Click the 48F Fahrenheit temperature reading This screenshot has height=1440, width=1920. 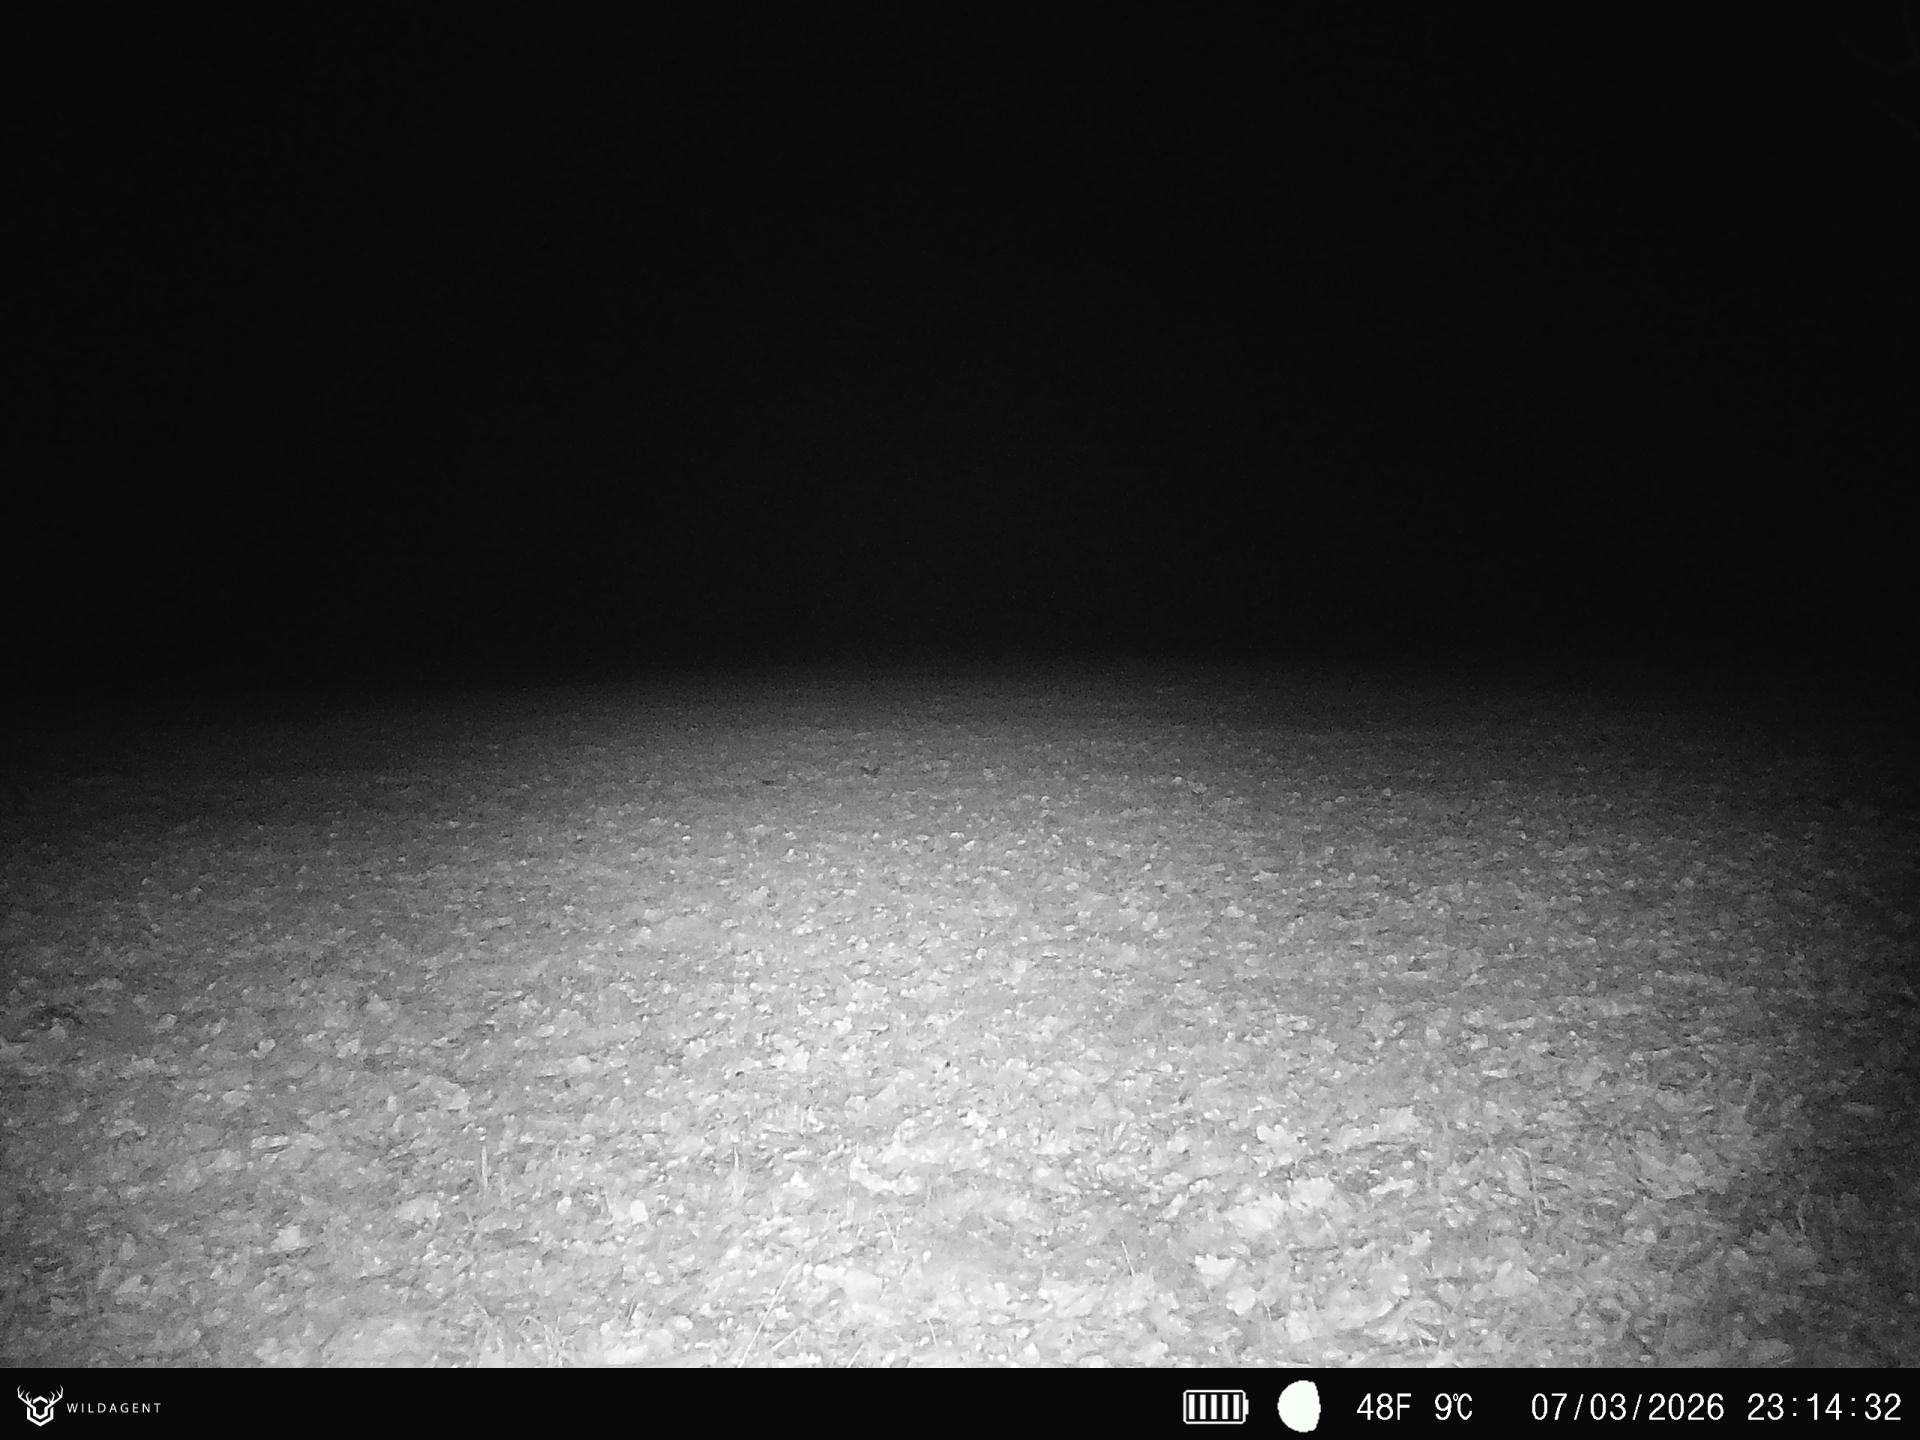click(x=1383, y=1407)
